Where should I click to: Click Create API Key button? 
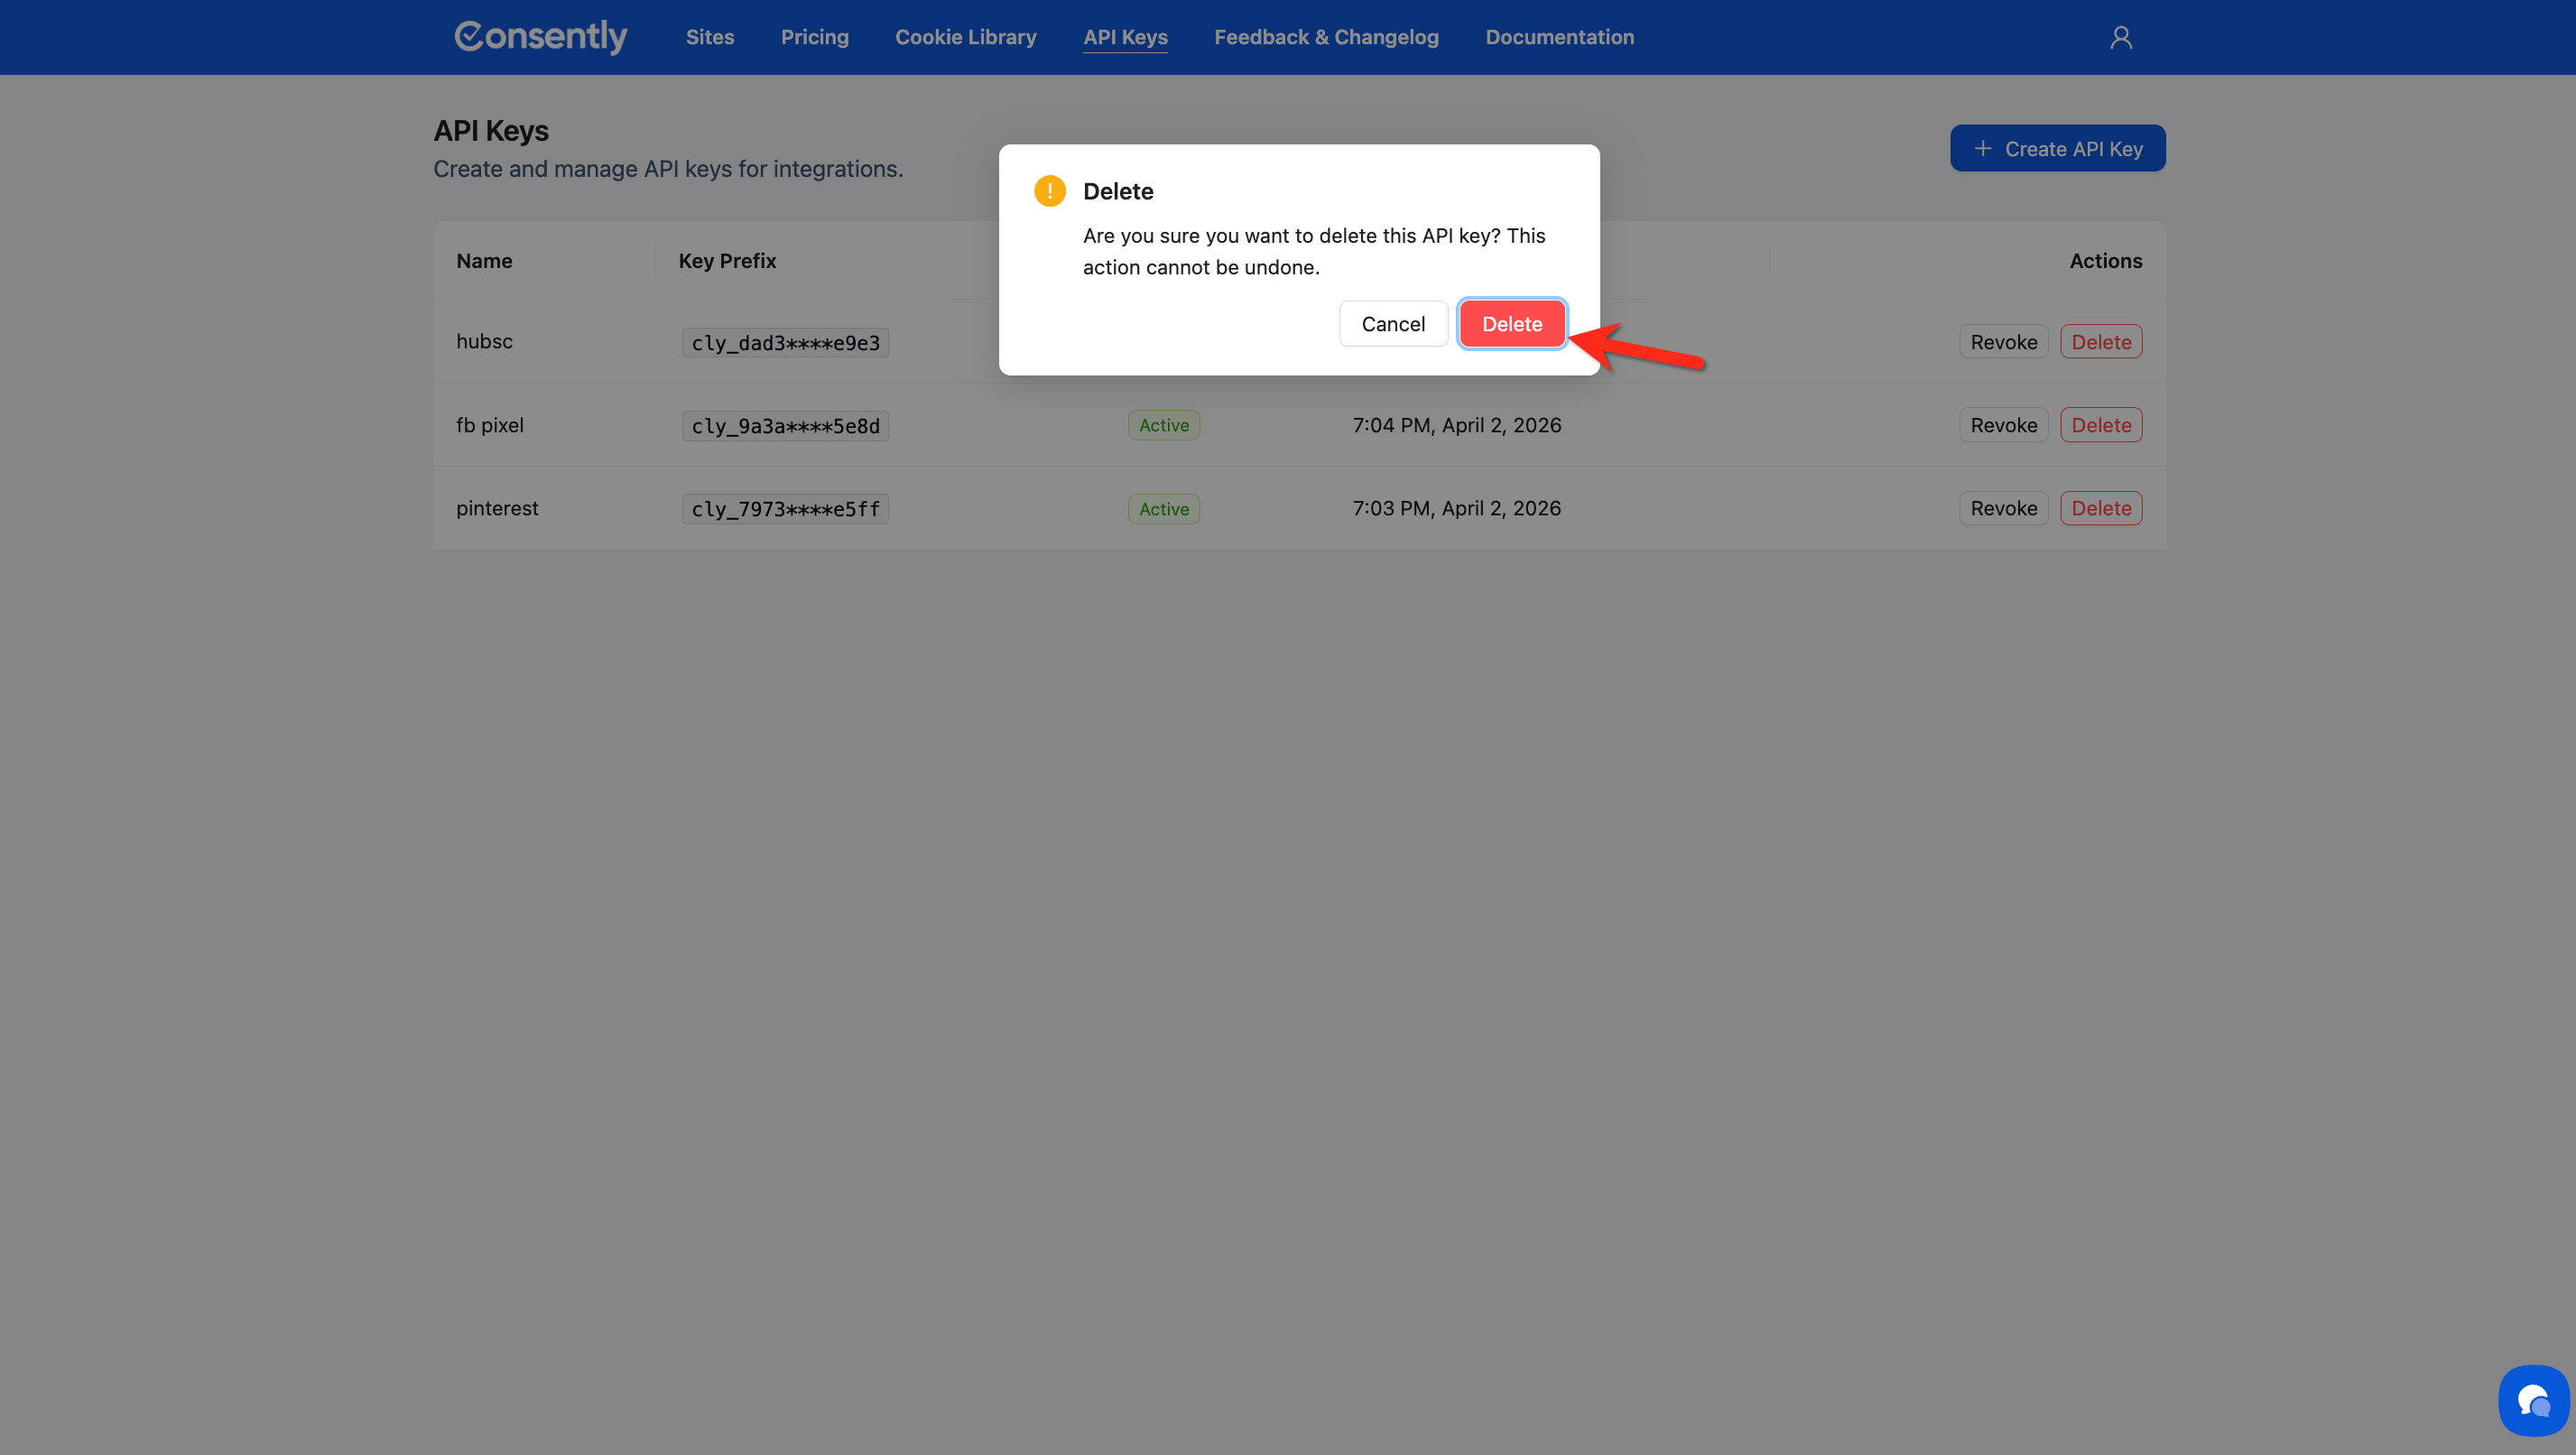pos(2057,149)
